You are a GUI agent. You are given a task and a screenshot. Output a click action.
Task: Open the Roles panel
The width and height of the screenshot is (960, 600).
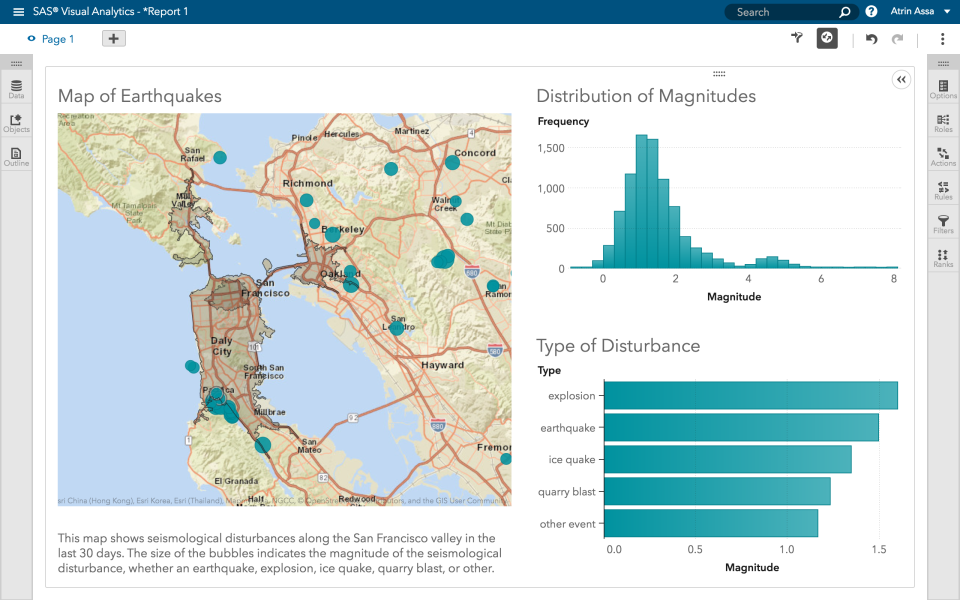tap(942, 122)
